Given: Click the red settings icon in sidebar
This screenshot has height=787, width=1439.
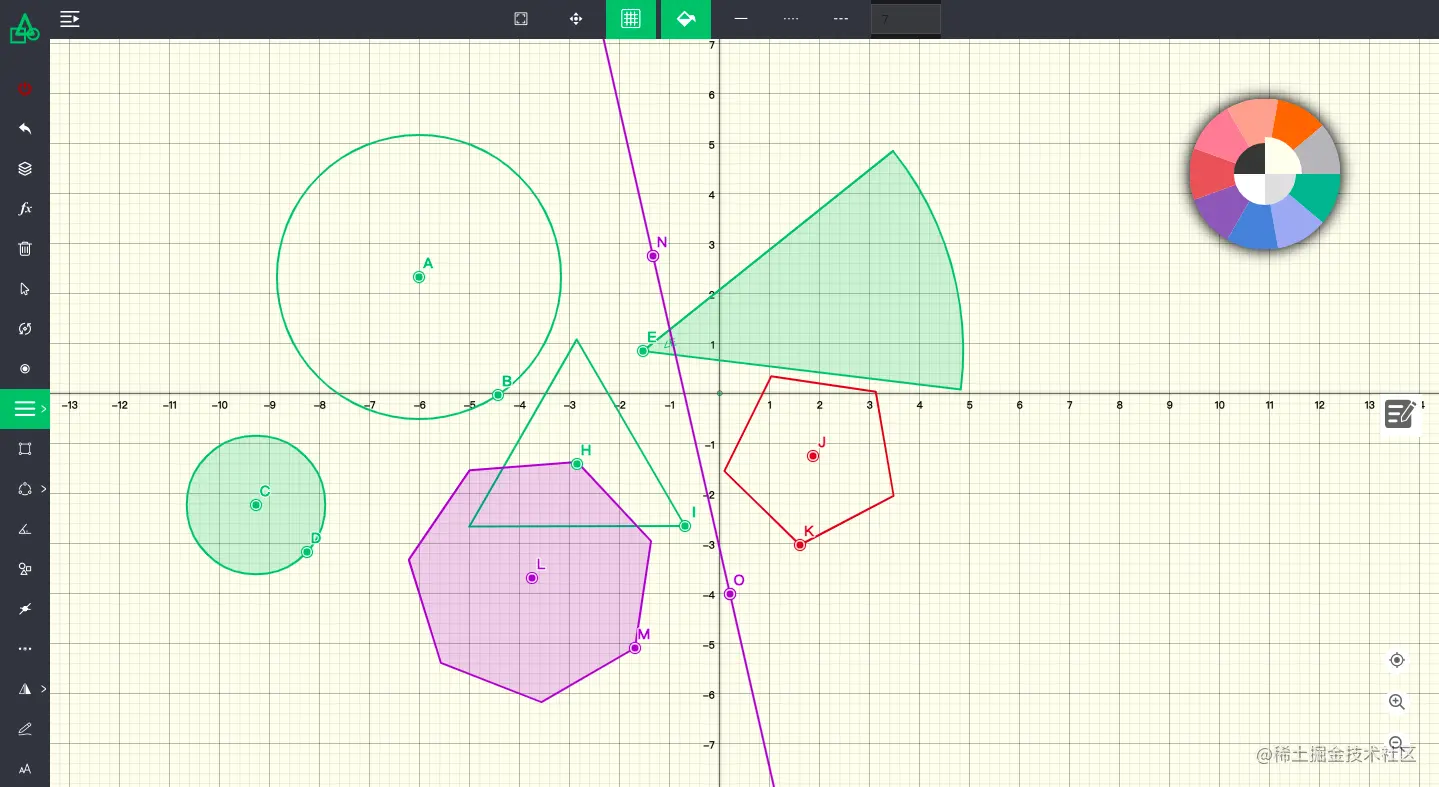Looking at the screenshot, I should click(25, 89).
